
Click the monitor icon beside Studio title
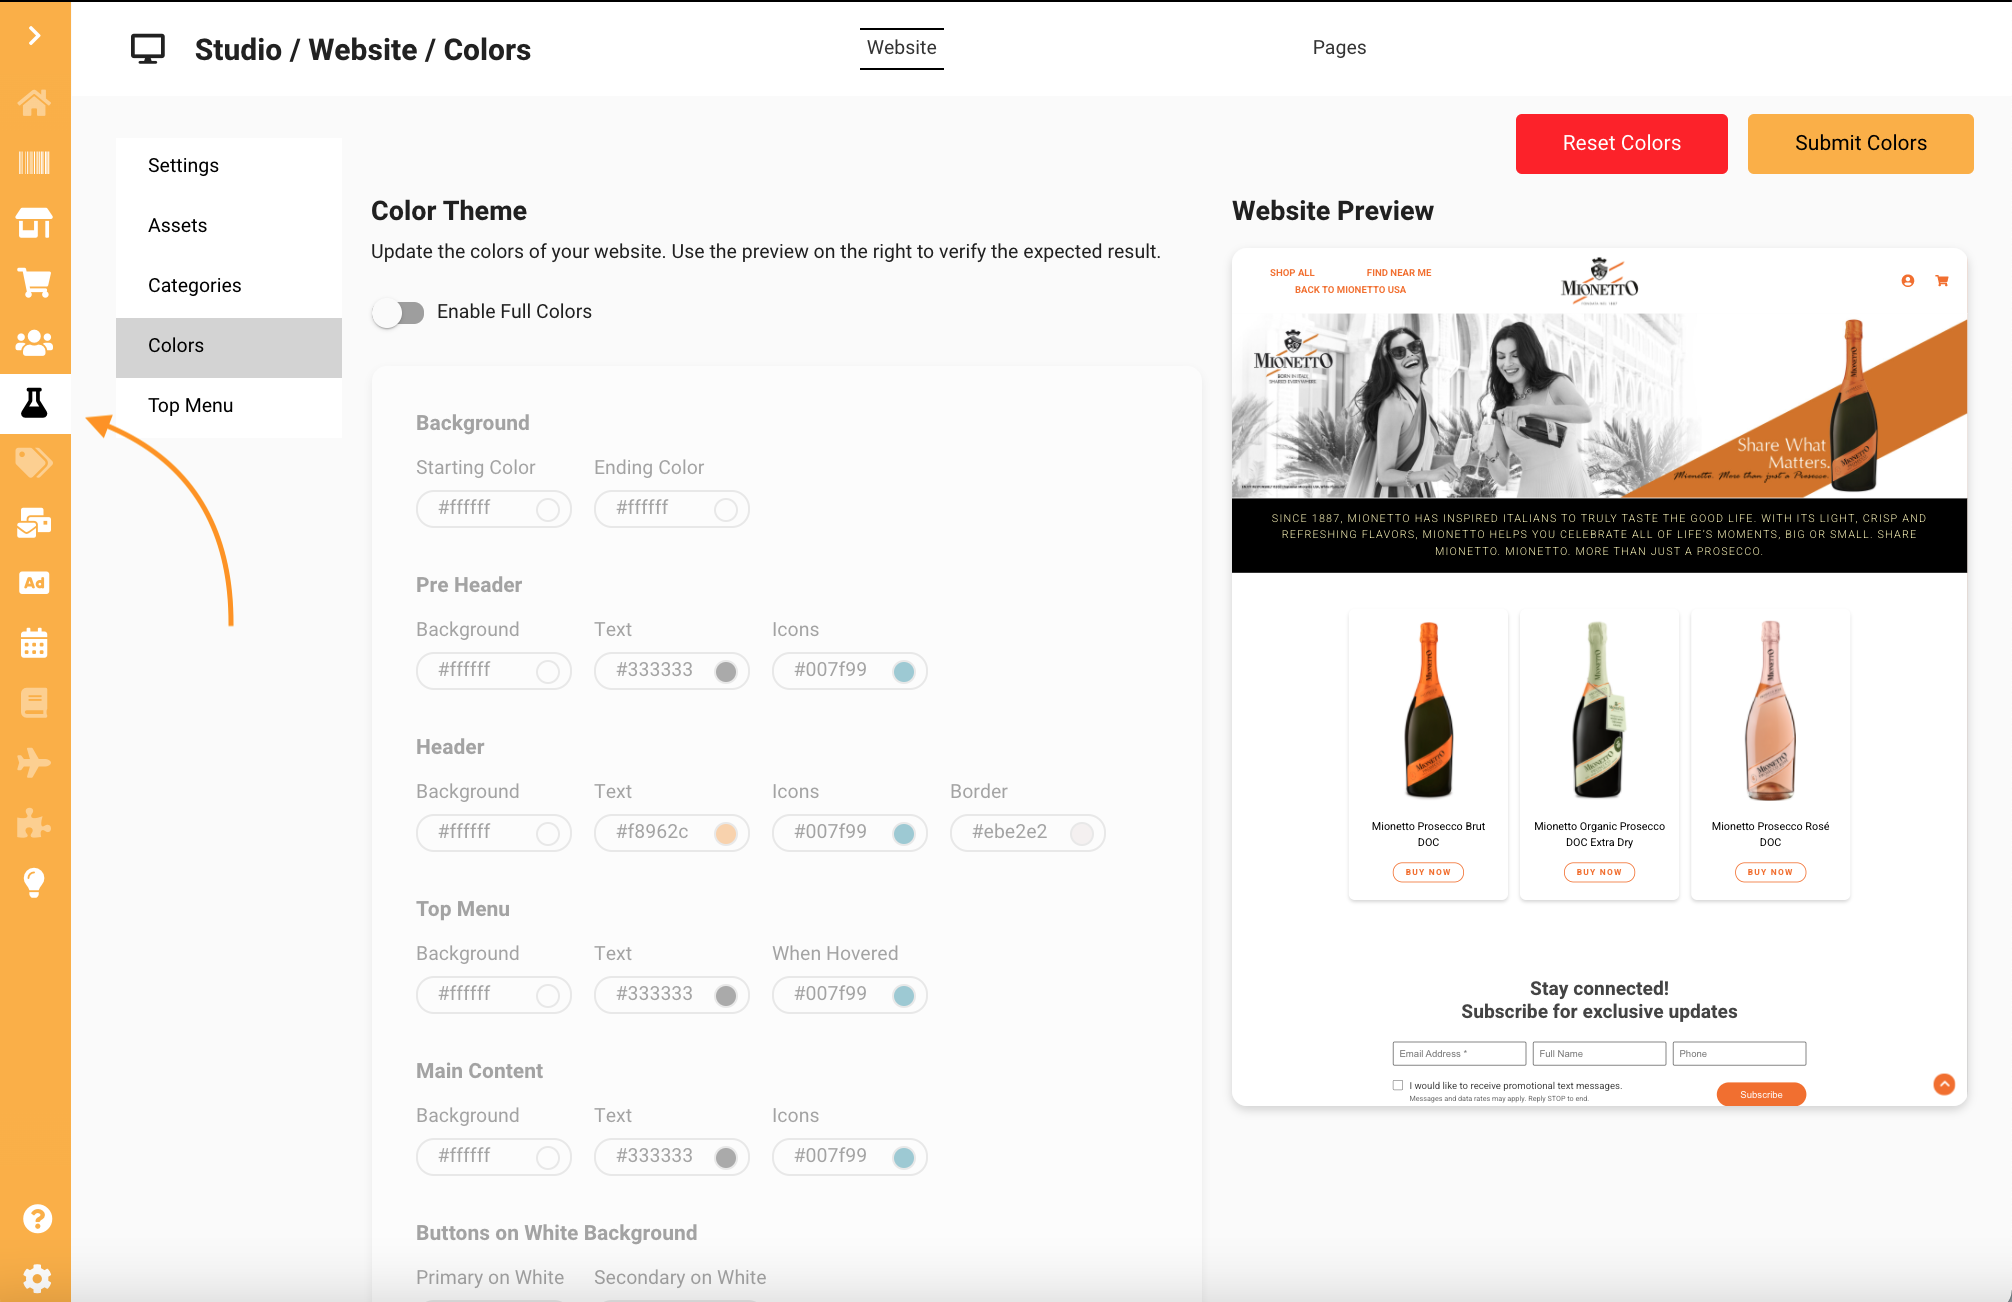(148, 49)
